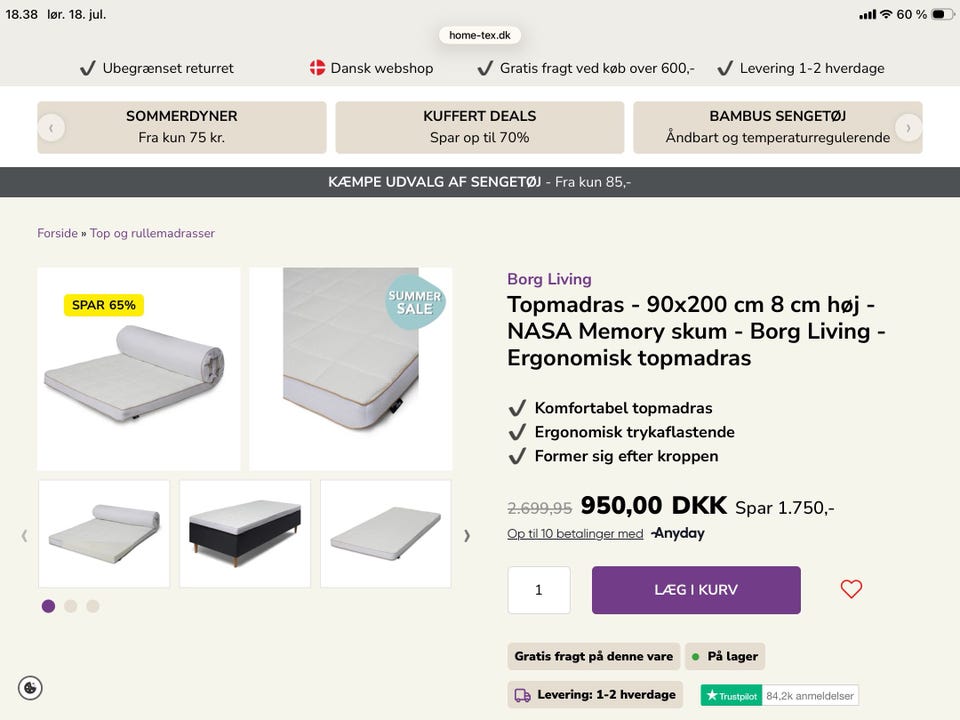Advance promo banners with right arrow

908,128
